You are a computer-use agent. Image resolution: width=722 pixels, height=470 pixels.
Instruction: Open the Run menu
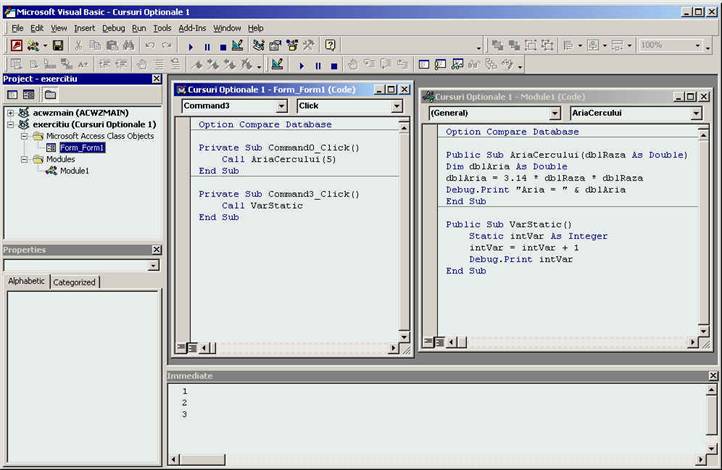[139, 28]
